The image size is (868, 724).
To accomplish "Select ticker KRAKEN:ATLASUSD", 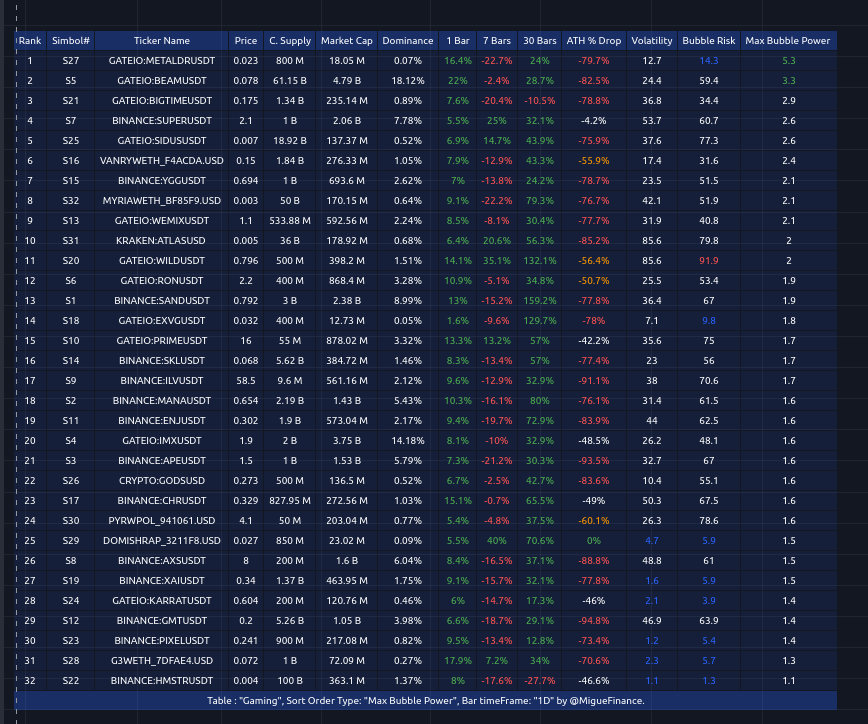I will click(162, 240).
